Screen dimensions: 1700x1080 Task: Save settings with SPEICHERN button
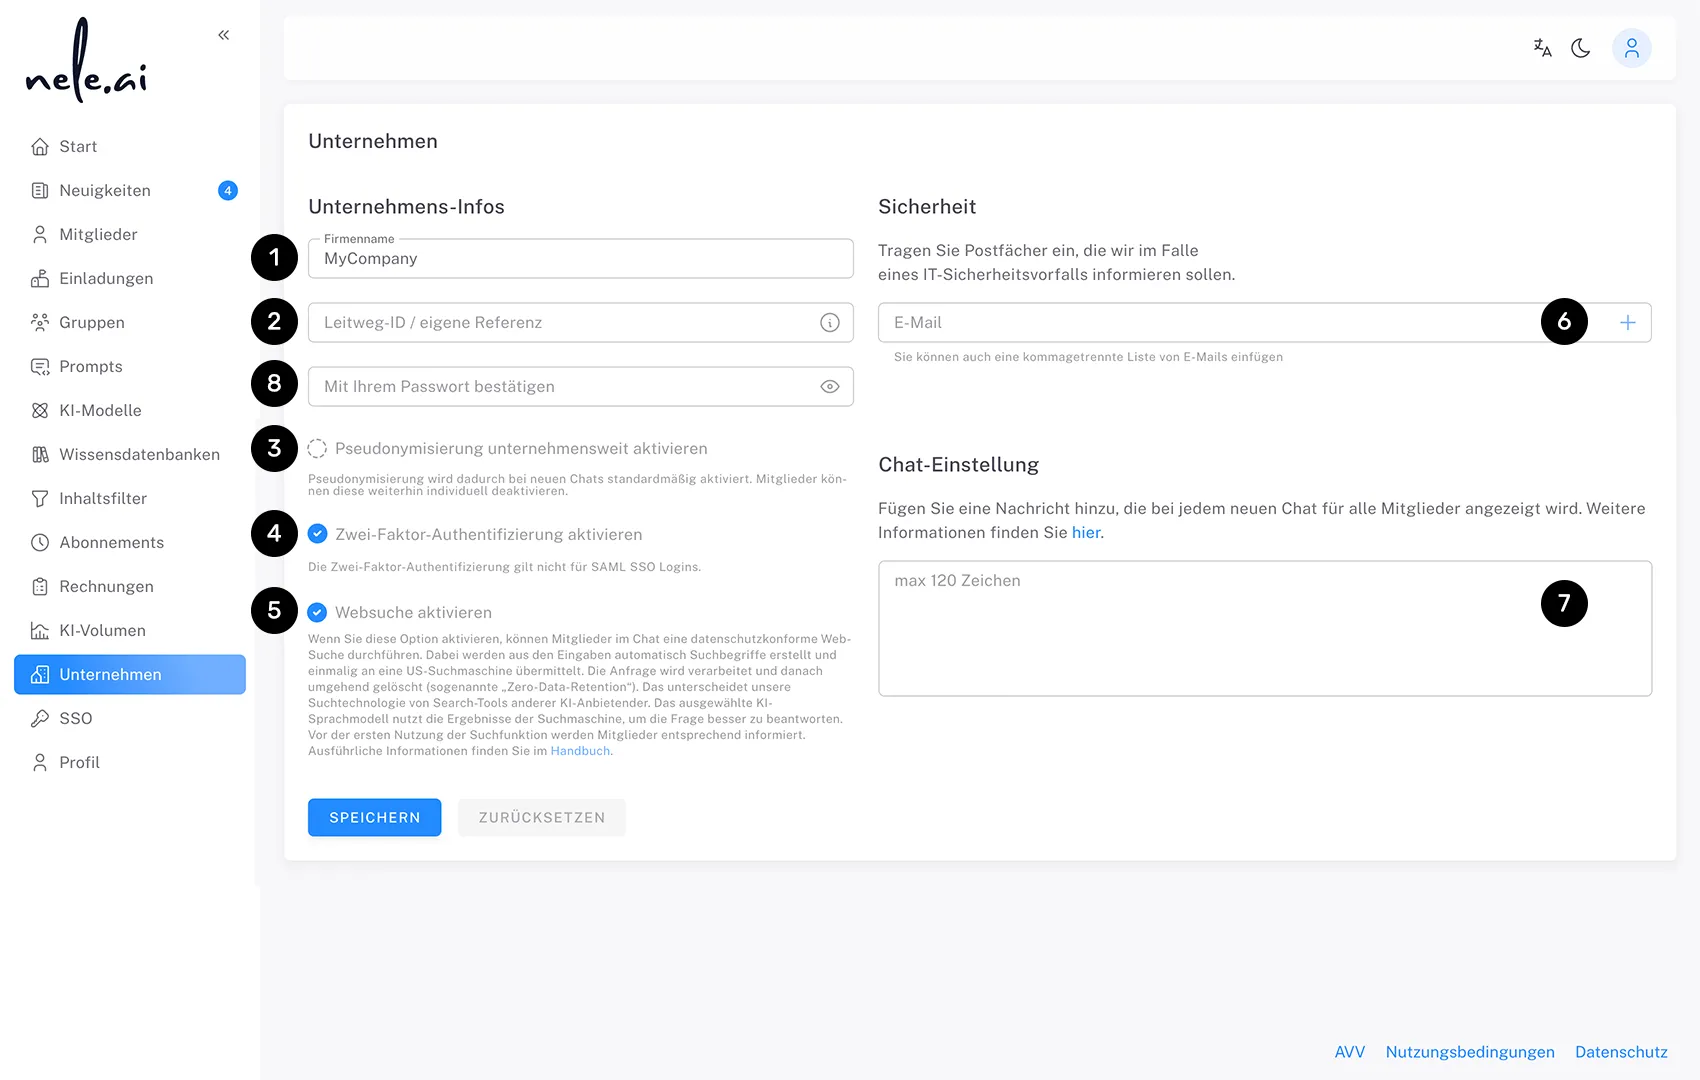tap(374, 817)
